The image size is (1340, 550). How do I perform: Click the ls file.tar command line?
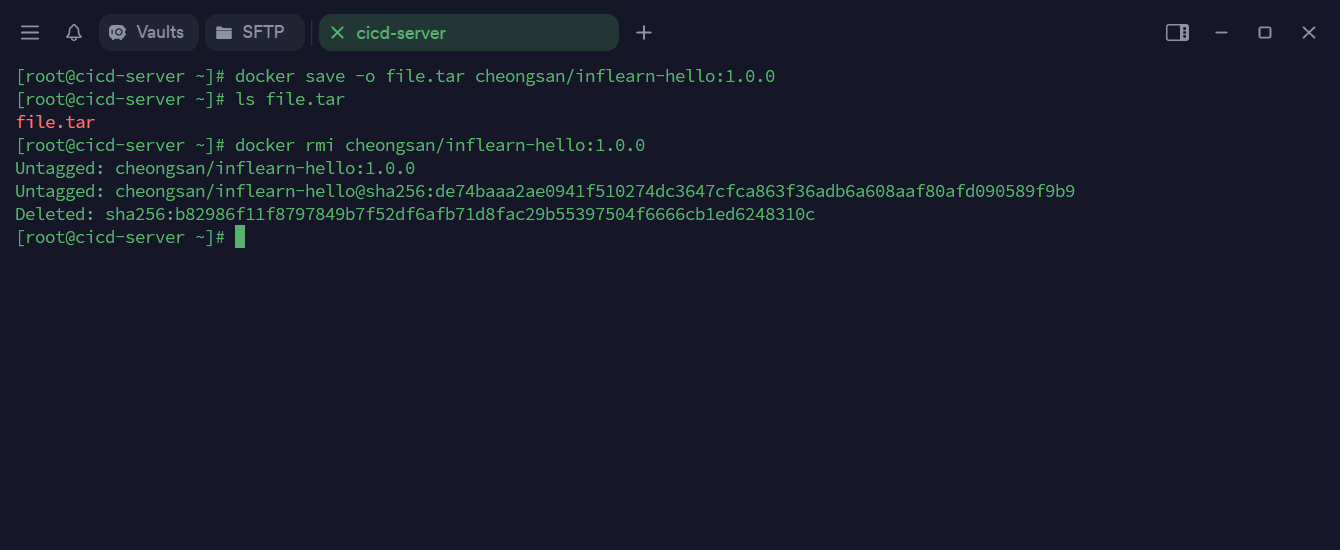290,99
